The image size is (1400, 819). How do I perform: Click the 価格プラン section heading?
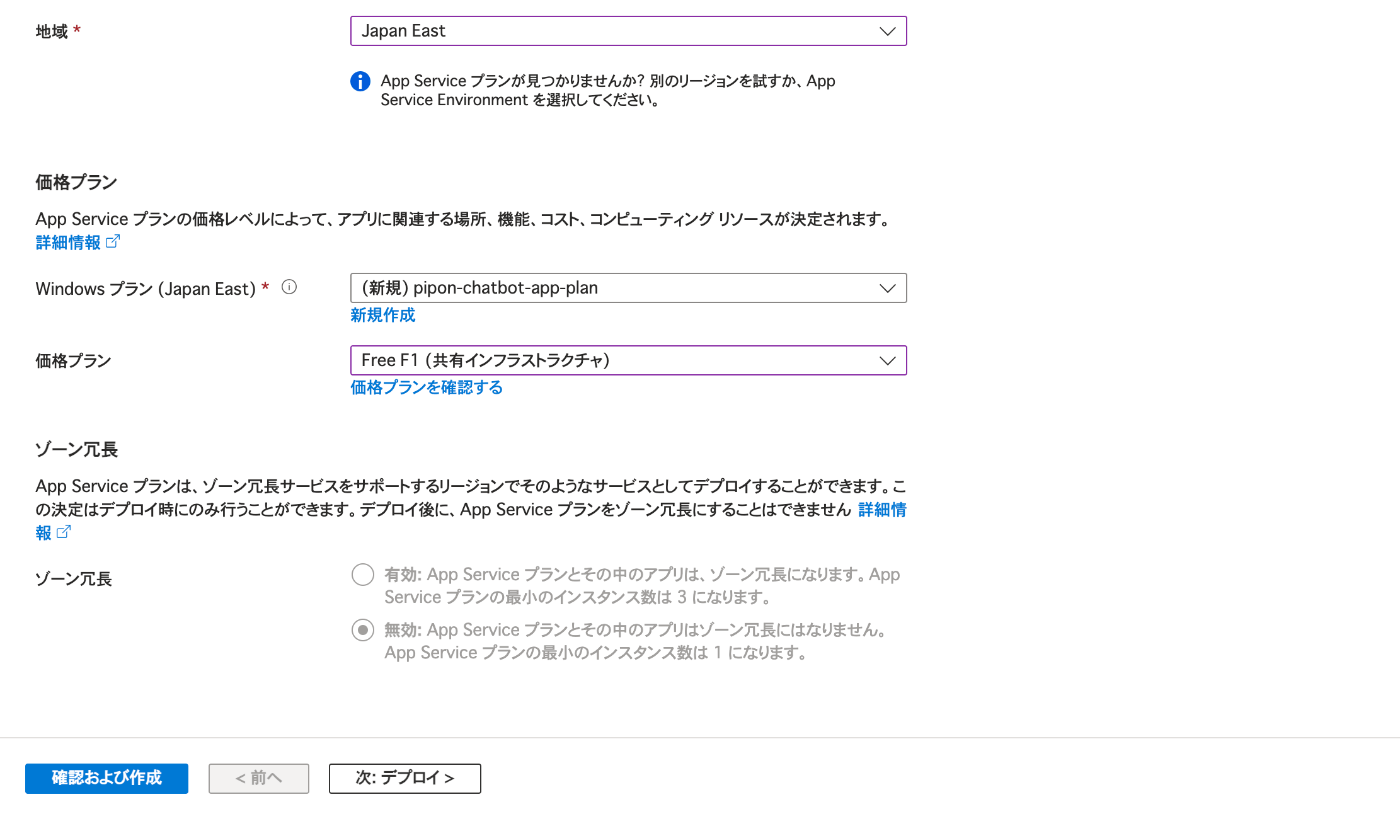[x=77, y=182]
